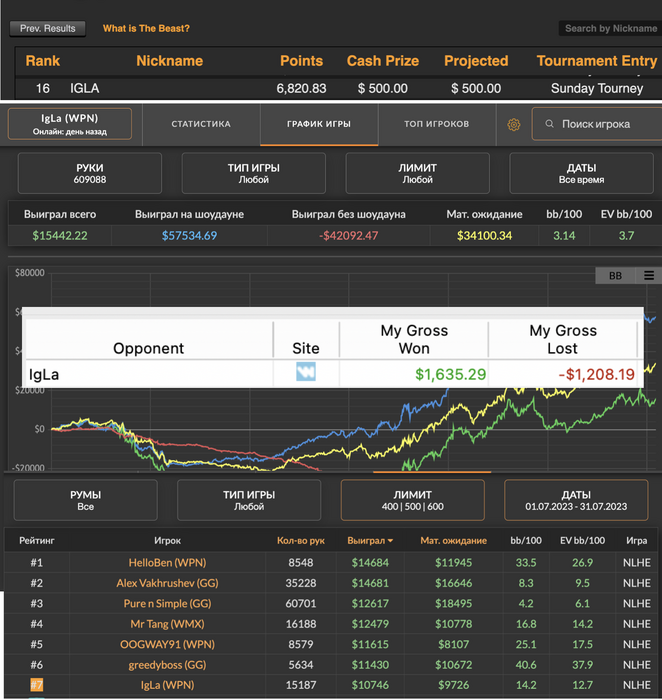Open the ЛИМИТ Любой filter

coord(417,173)
